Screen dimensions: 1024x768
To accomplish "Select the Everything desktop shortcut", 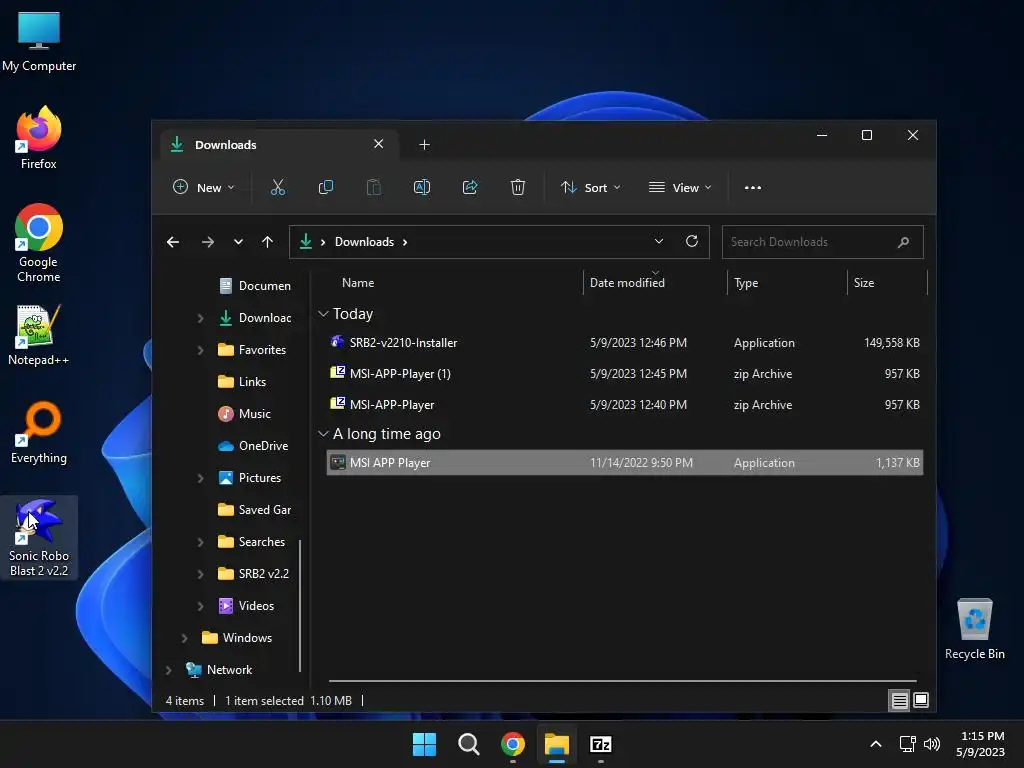I will coord(39,433).
